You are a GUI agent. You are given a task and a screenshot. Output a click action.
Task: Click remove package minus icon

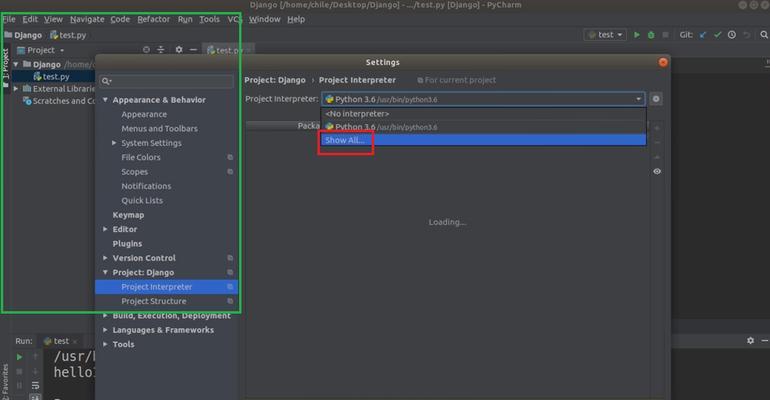(x=657, y=142)
